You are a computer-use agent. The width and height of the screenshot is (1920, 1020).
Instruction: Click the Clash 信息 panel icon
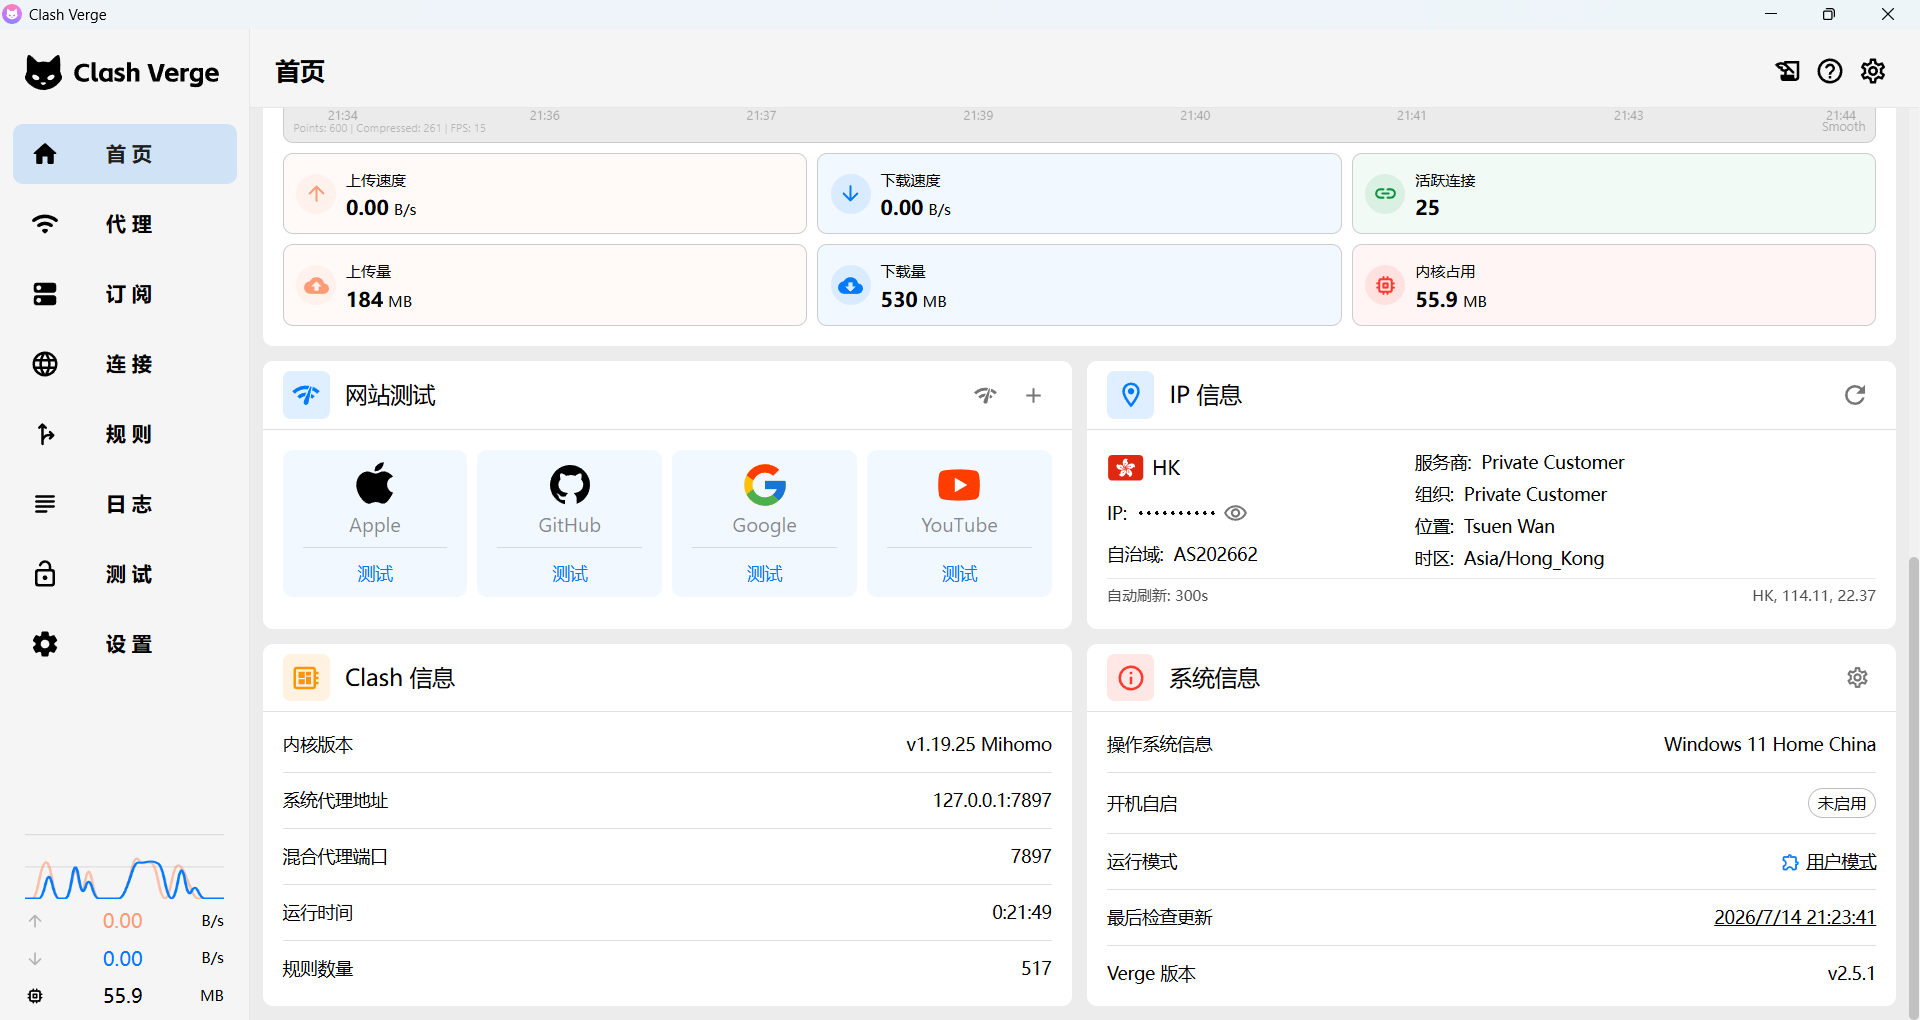click(x=306, y=678)
